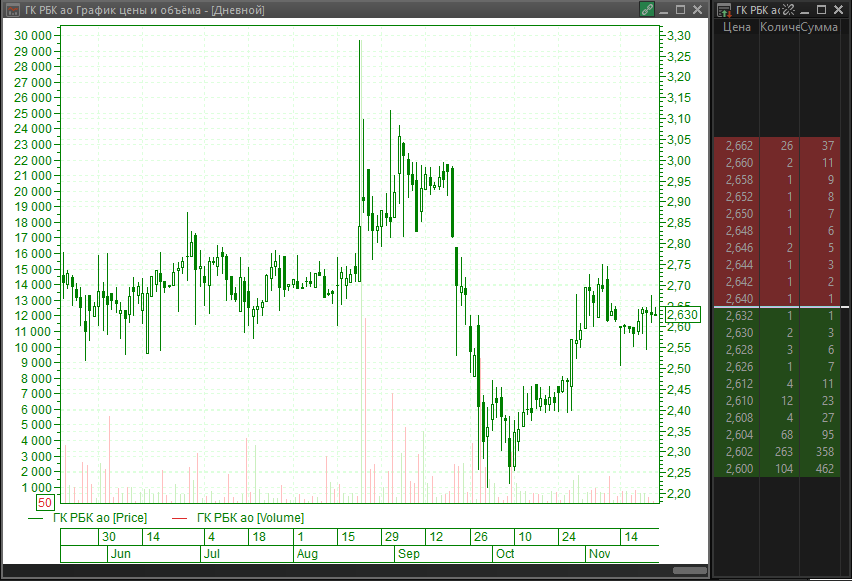Click the current price label 2,630 on axis
852x581 pixels.
coord(682,315)
